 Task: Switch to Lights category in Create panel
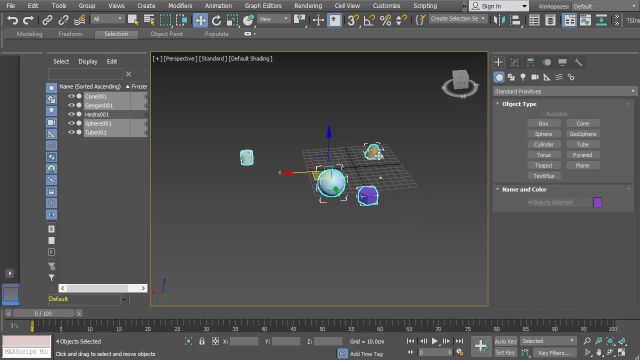click(x=523, y=77)
